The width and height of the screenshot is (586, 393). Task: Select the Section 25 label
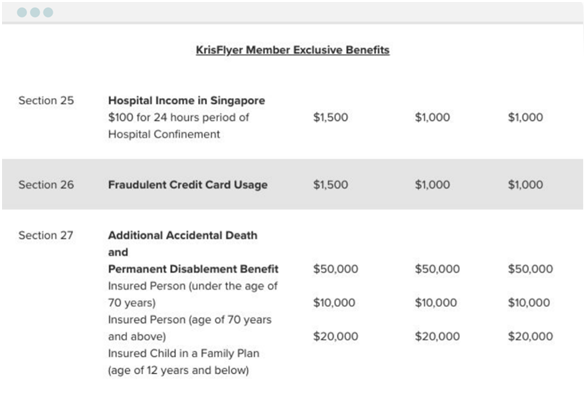(x=46, y=100)
